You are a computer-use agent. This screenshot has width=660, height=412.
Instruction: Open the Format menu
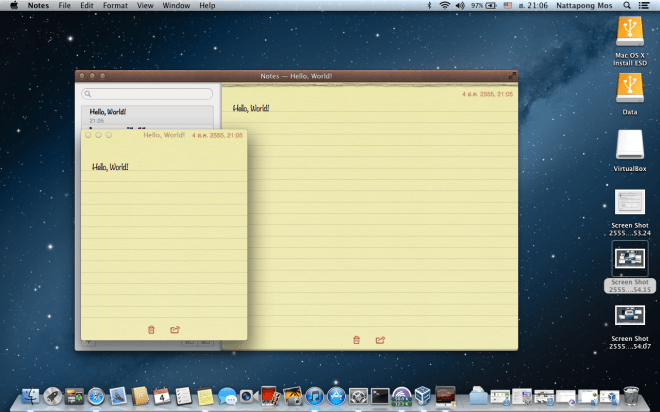(x=115, y=6)
